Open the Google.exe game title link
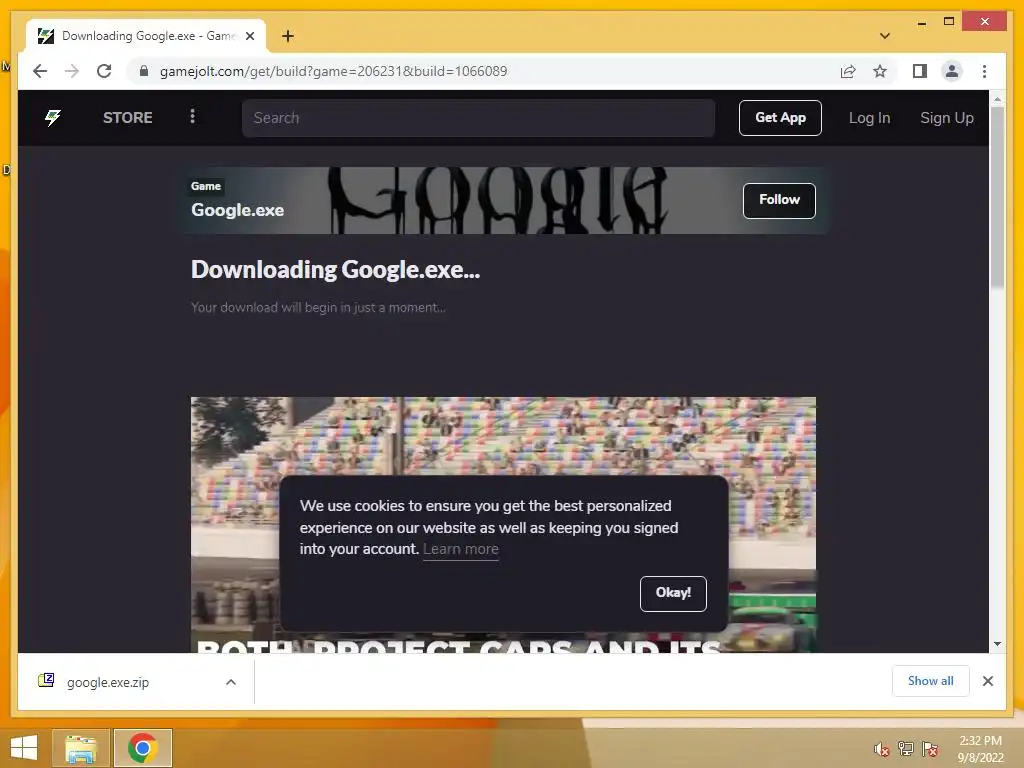This screenshot has height=768, width=1024. [237, 210]
